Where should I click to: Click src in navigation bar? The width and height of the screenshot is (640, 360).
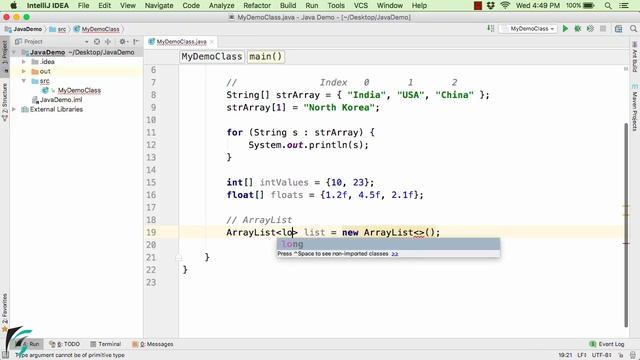click(58, 29)
